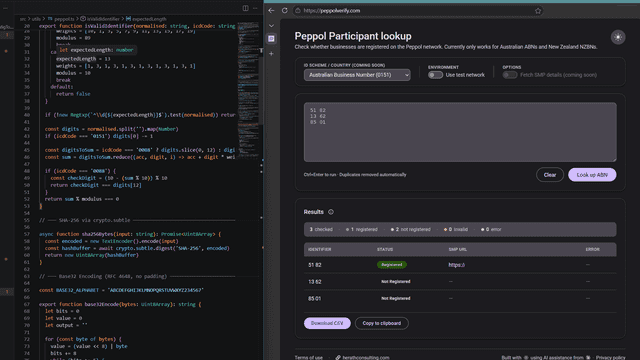Click identifier cell '51 82'
The width and height of the screenshot is (640, 360).
(315, 265)
